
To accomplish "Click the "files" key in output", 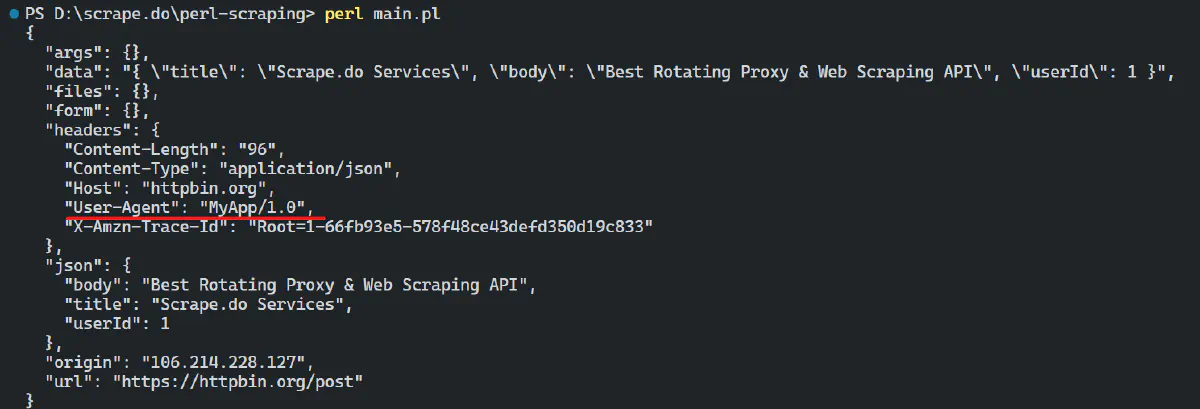I will coord(73,91).
